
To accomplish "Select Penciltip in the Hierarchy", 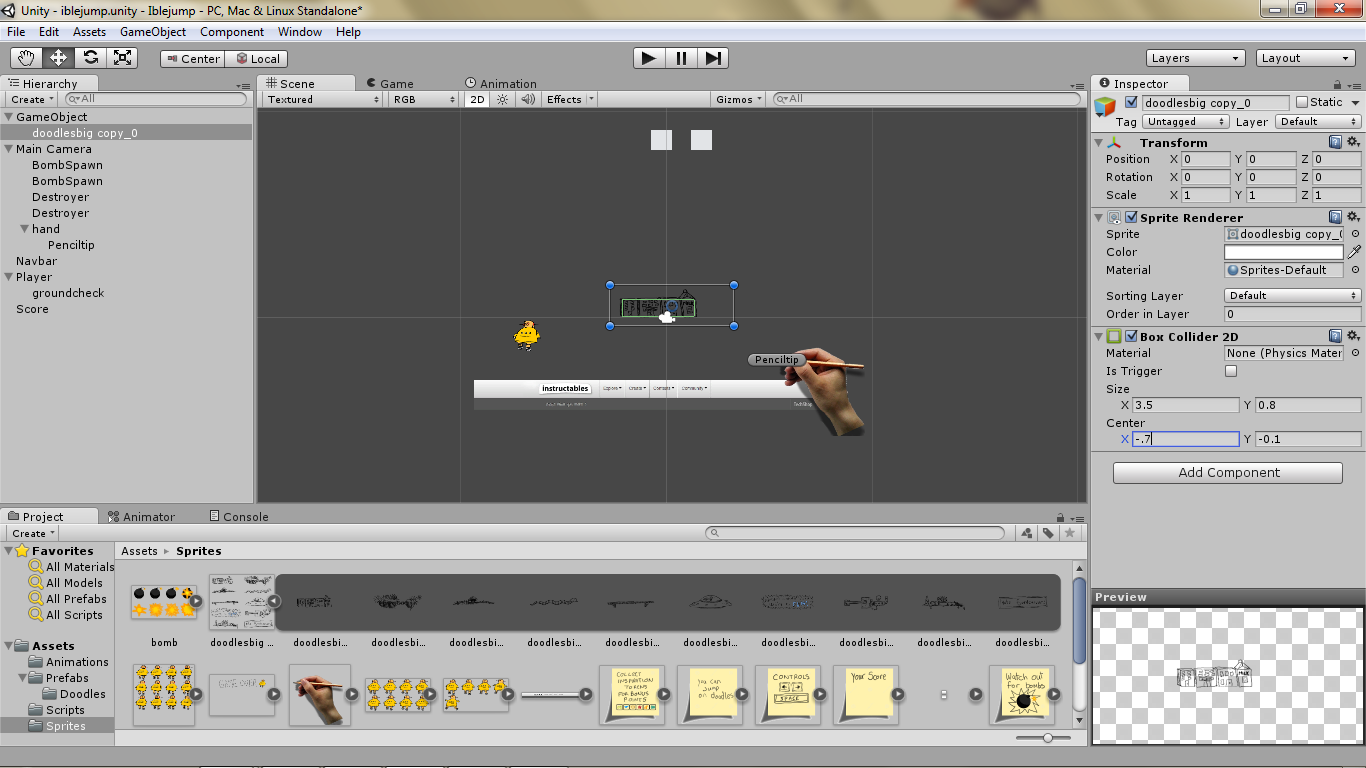I will click(71, 245).
